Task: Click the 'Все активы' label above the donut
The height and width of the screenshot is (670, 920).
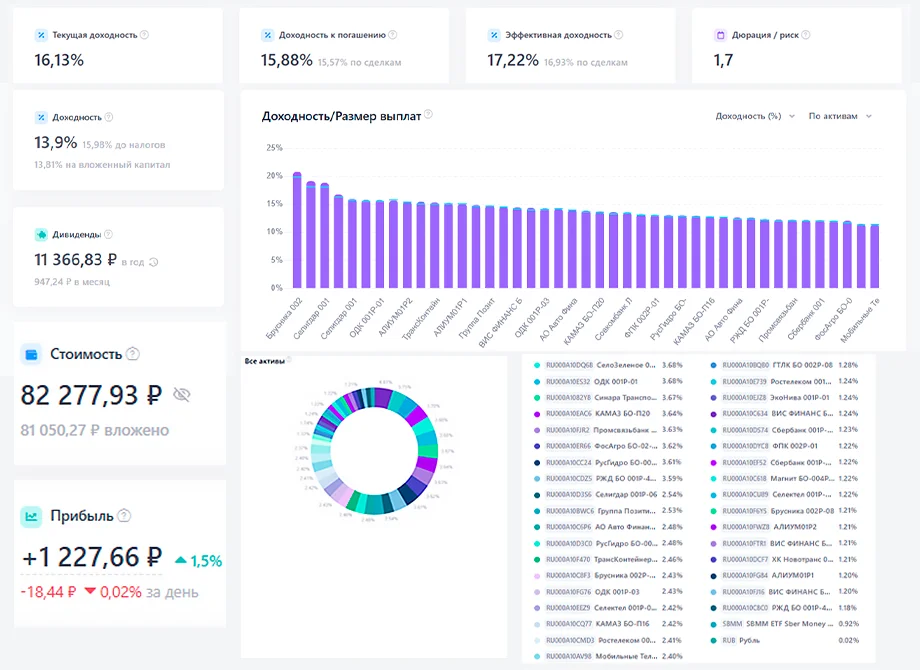Action: click(x=265, y=361)
